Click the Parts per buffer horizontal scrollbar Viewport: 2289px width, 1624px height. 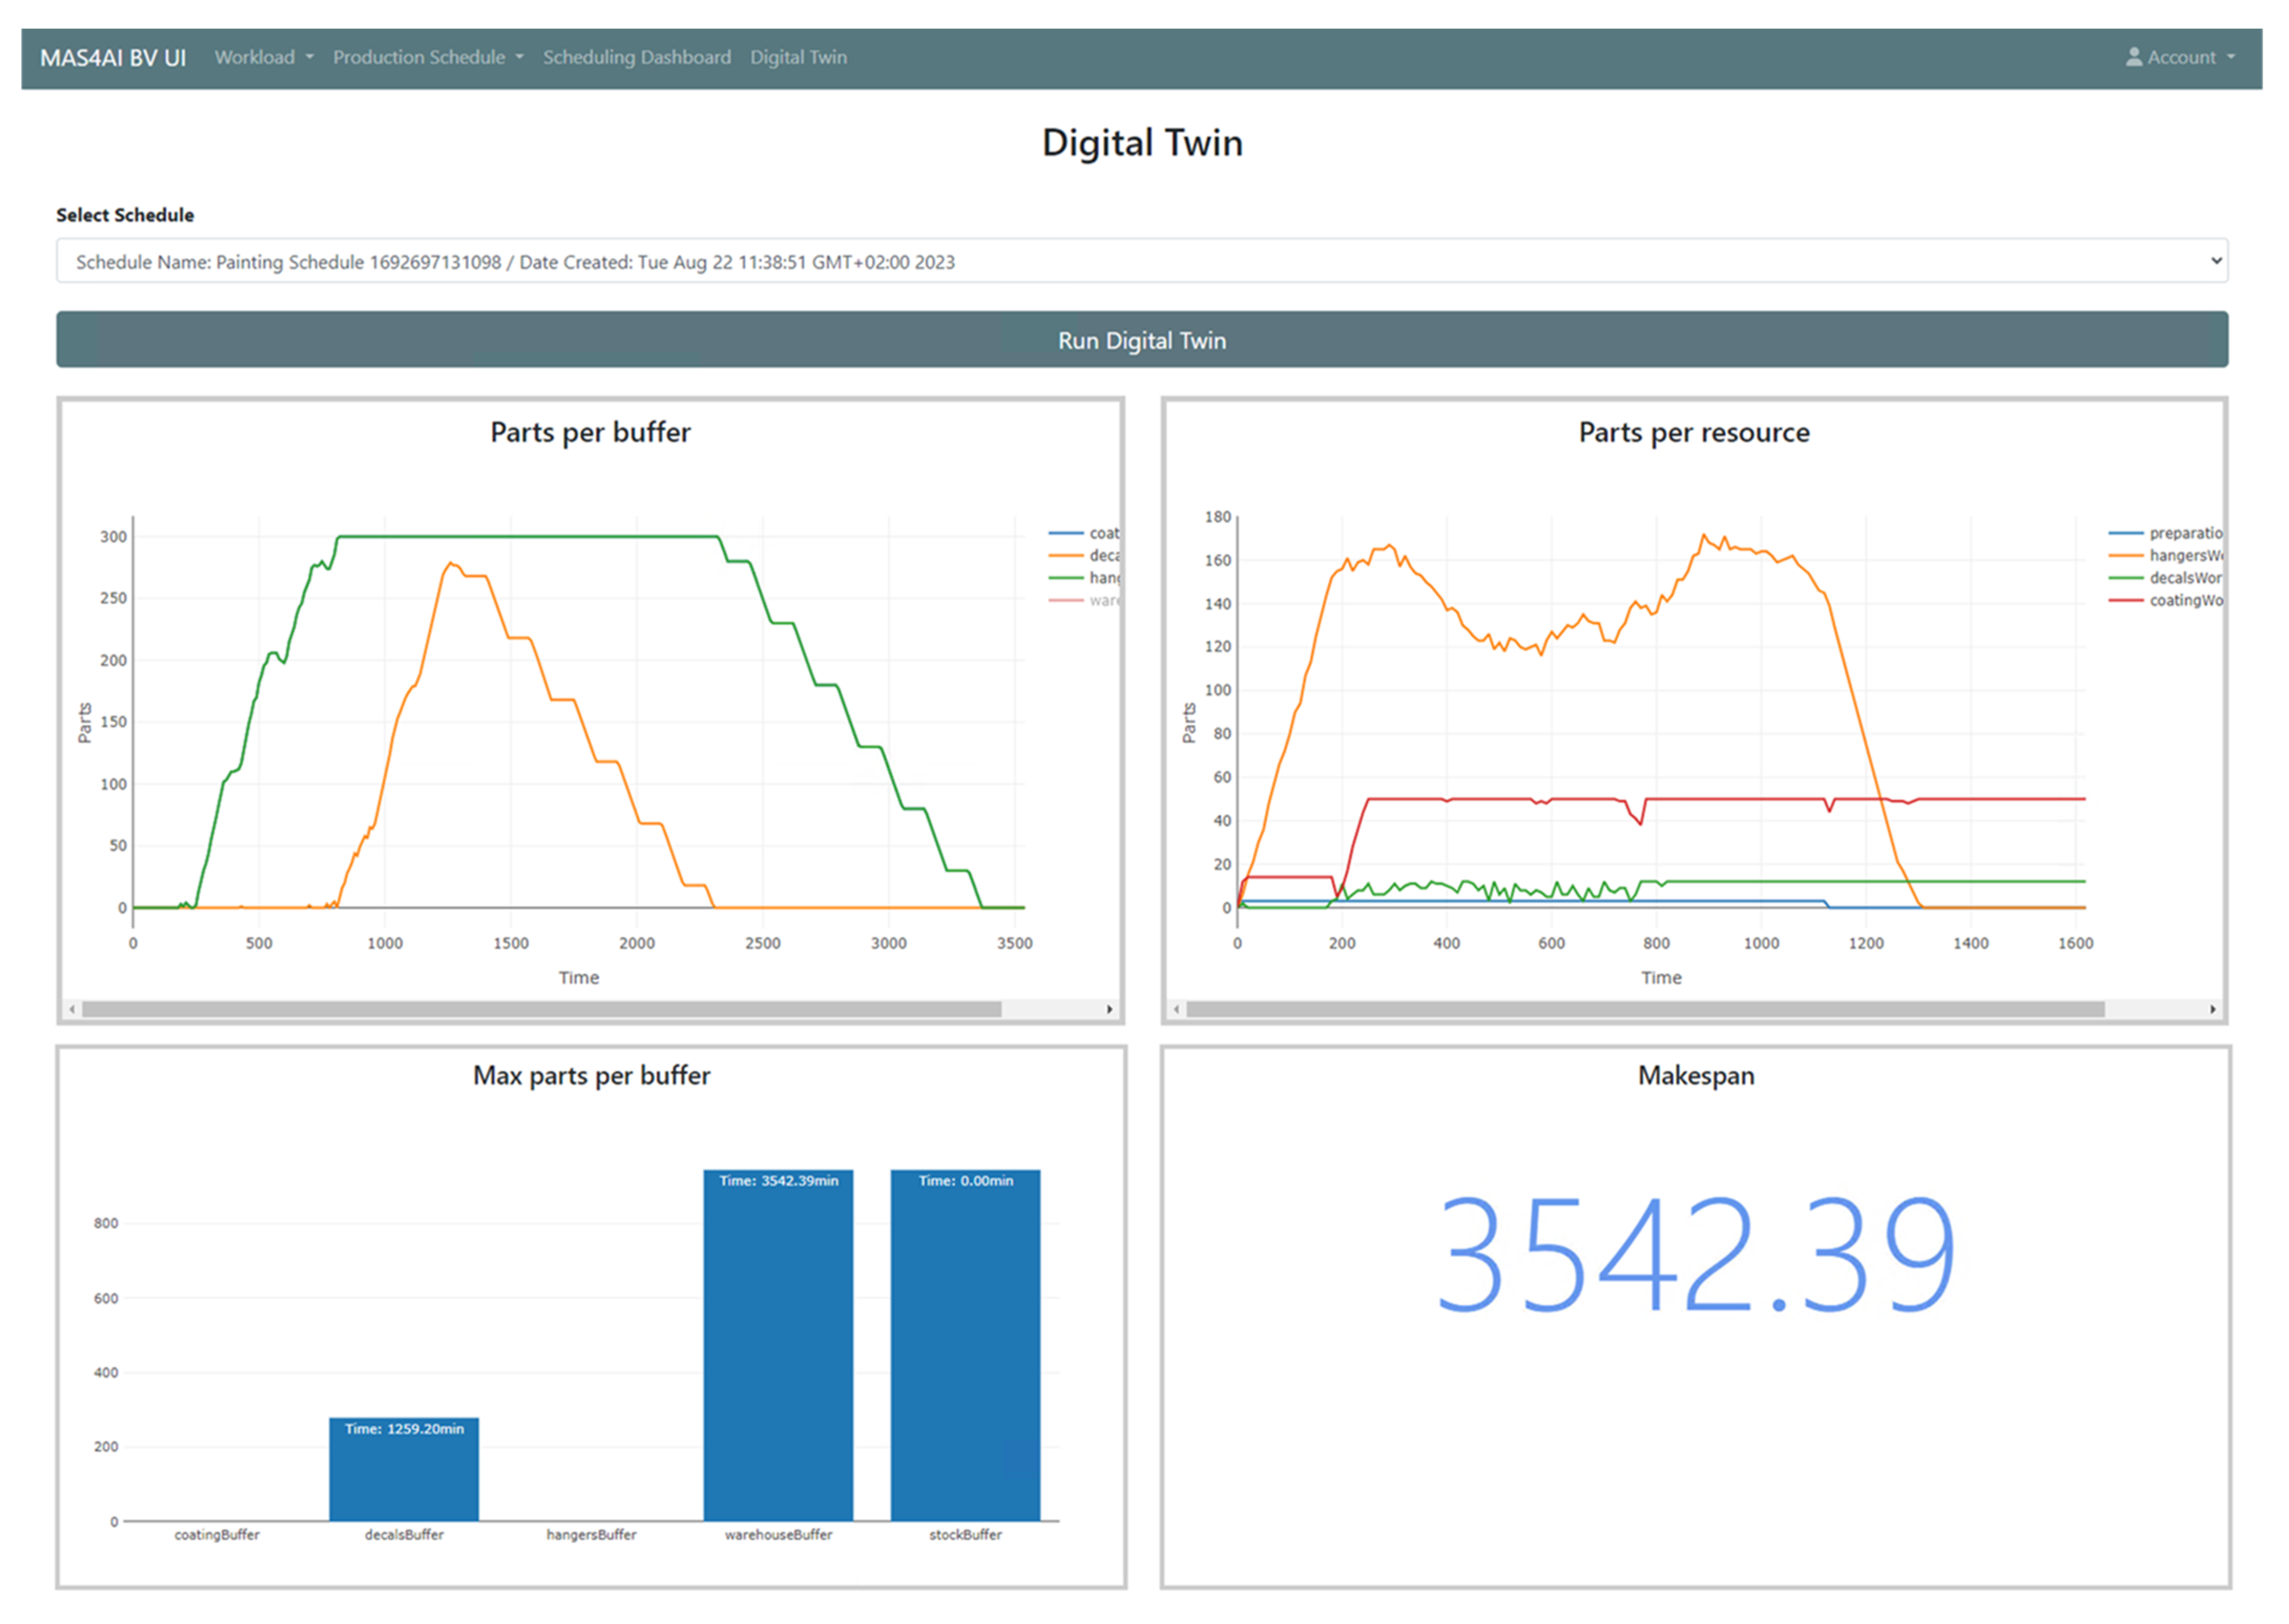pos(541,1010)
